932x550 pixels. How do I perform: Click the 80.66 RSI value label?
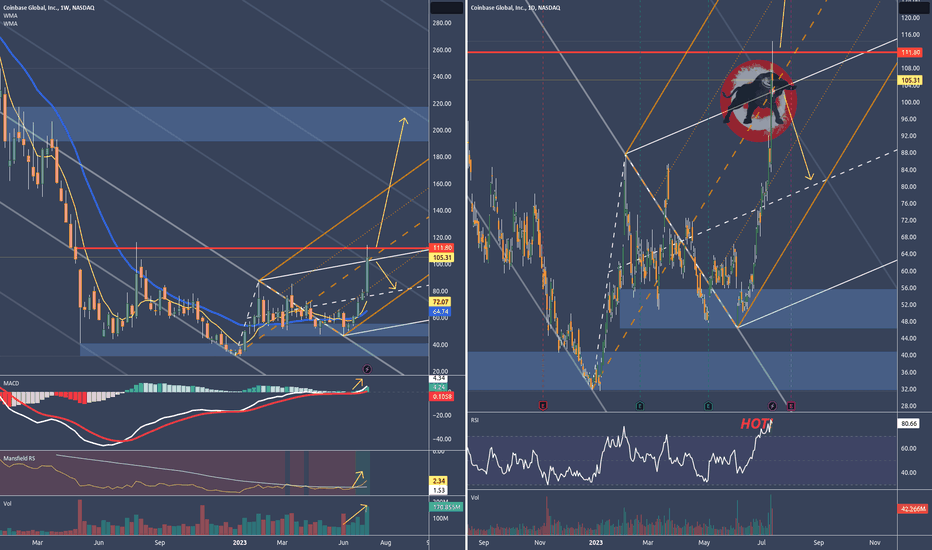click(x=909, y=424)
